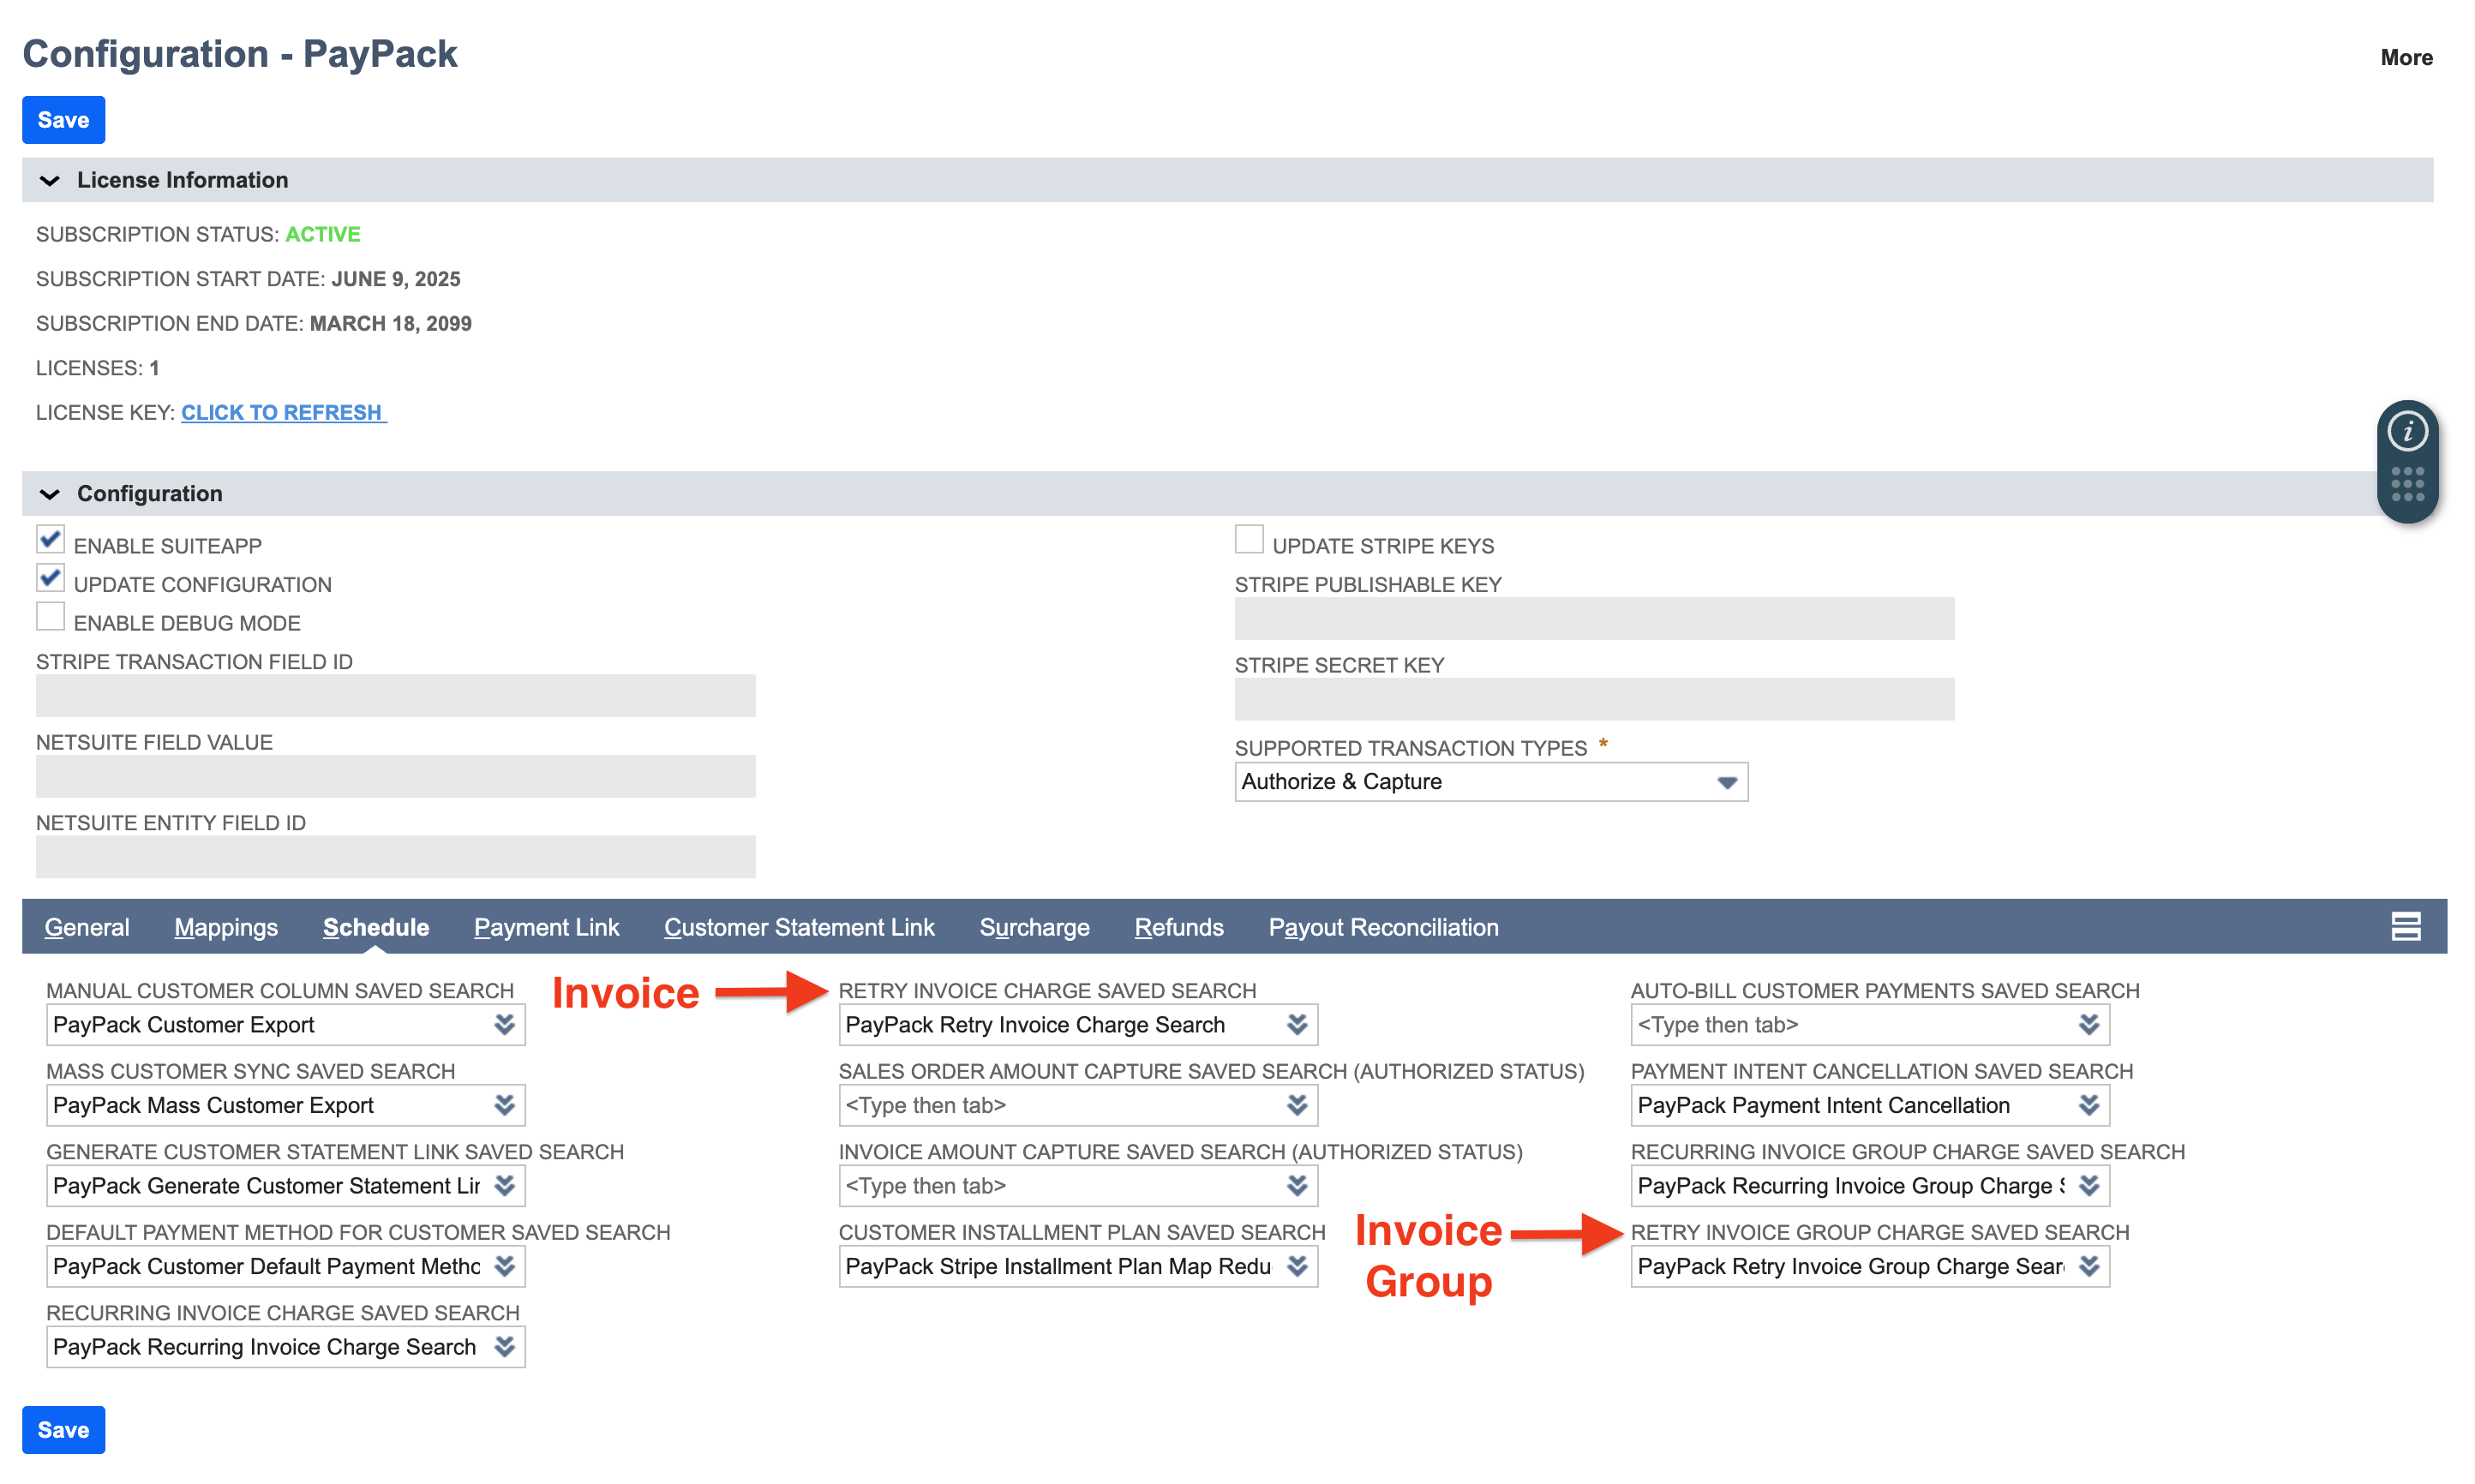
Task: Open Sales Order Amount Capture dropdown arrow
Action: [x=1297, y=1105]
